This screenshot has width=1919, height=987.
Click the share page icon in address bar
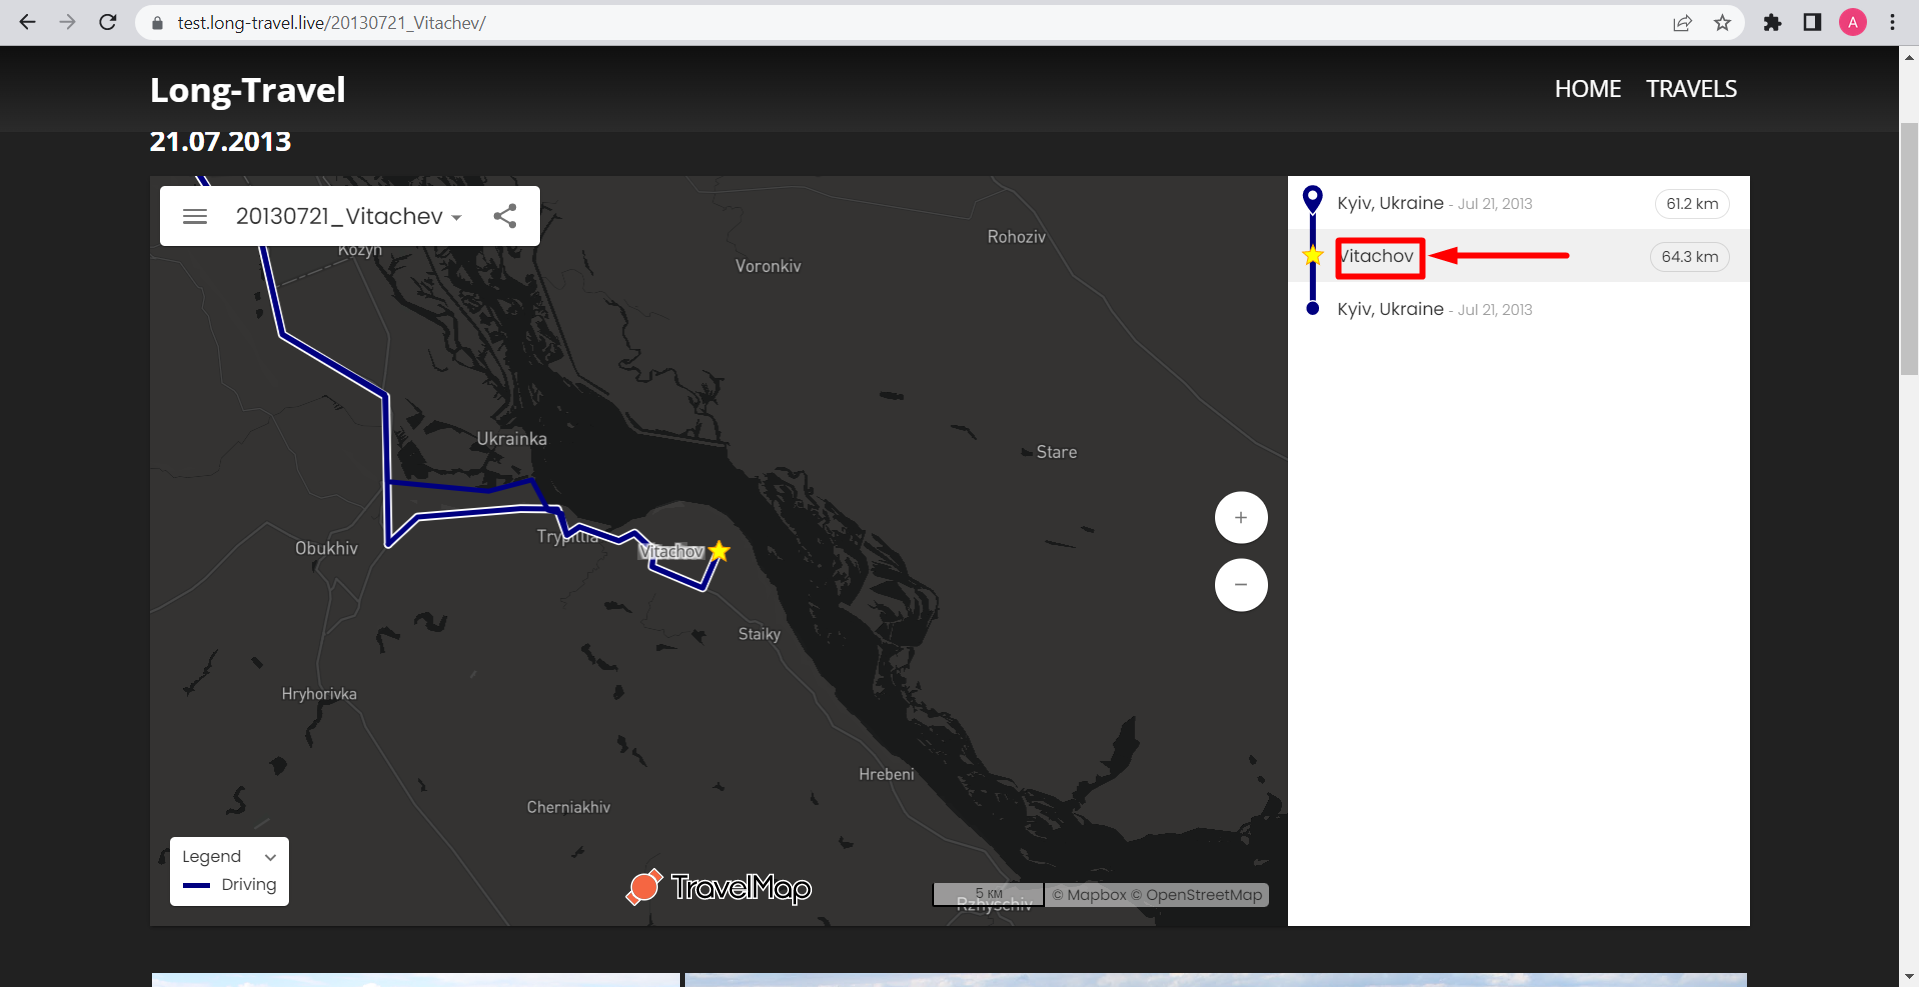click(1682, 23)
